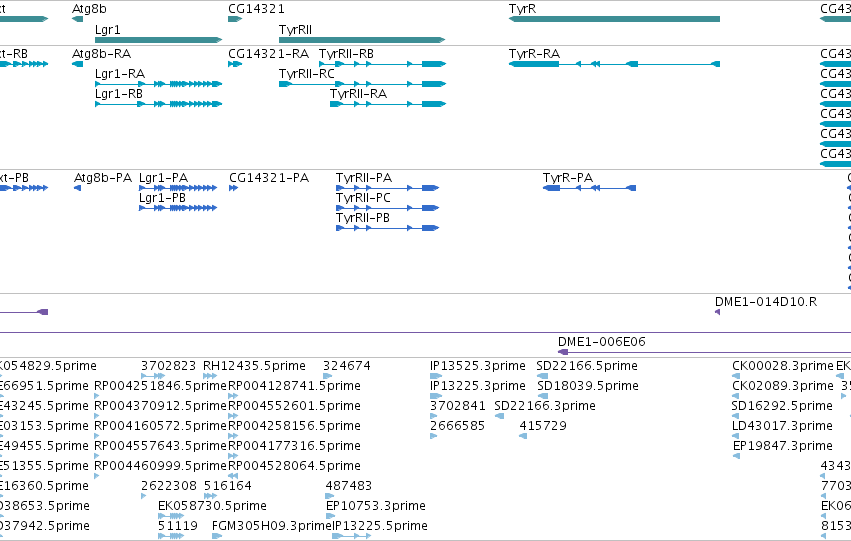Select the LD43017.3prime EST label
Viewport: 851px width, 541px height.
[x=782, y=426]
